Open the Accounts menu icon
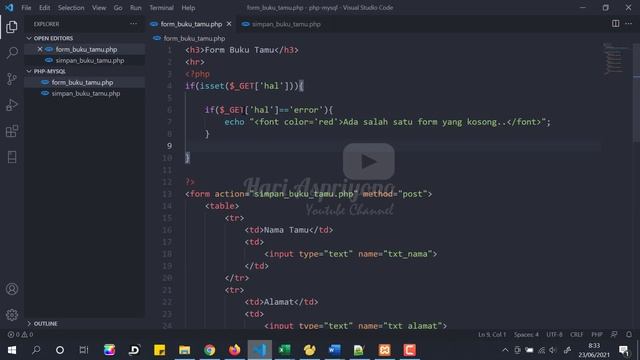Image resolution: width=640 pixels, height=360 pixels. (x=12, y=289)
